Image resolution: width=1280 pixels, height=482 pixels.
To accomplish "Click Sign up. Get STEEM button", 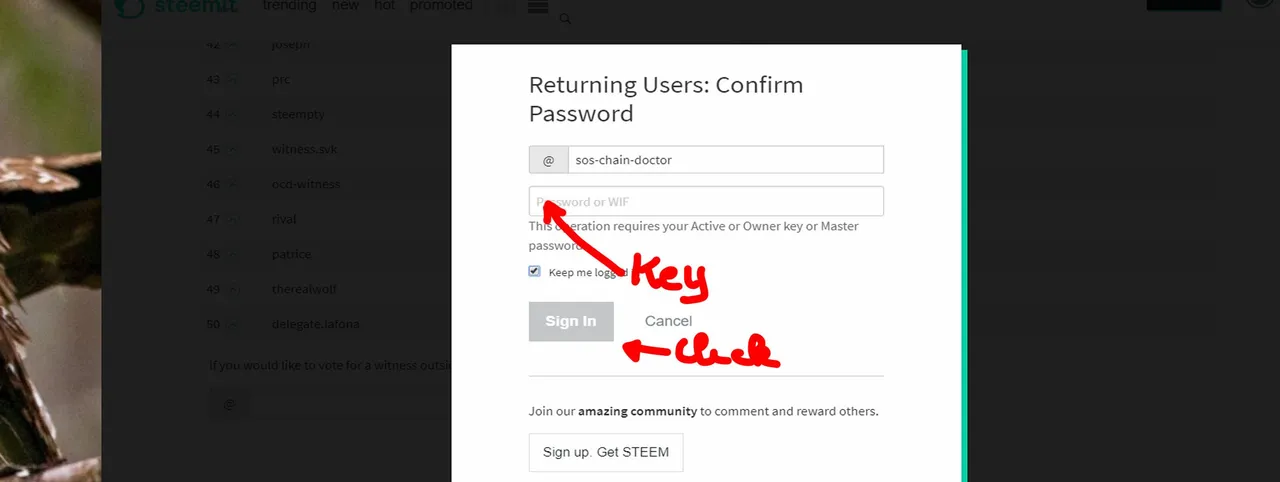I will pos(606,452).
